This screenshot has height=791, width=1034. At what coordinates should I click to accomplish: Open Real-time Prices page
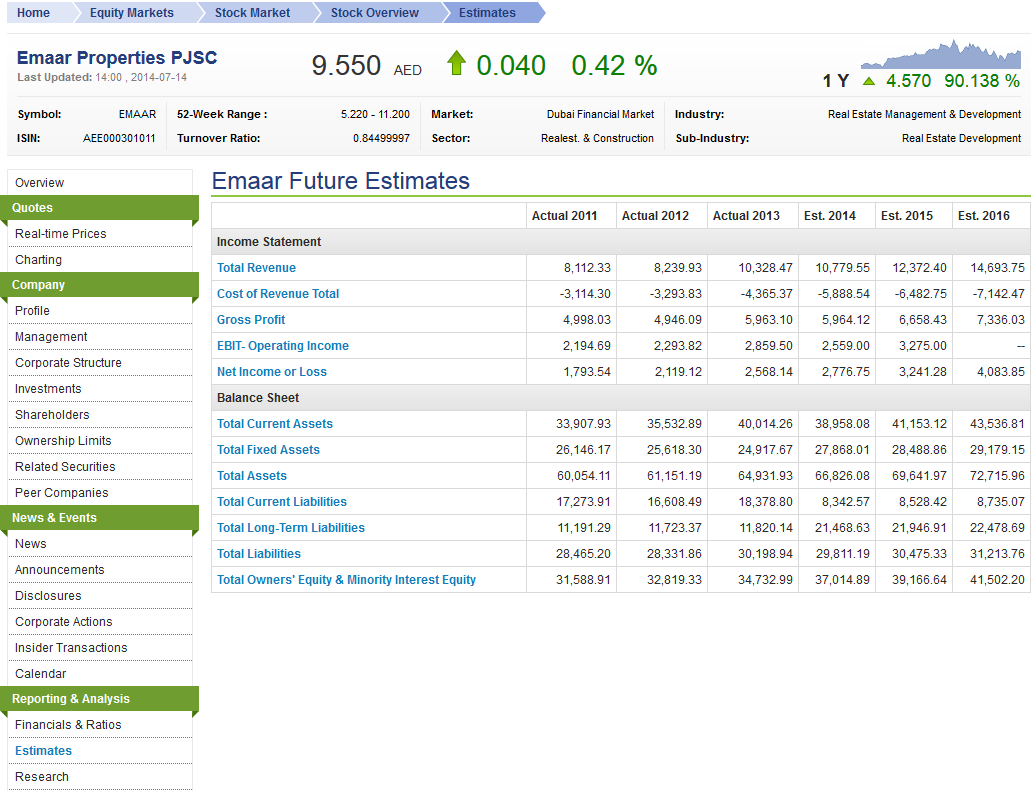[61, 233]
